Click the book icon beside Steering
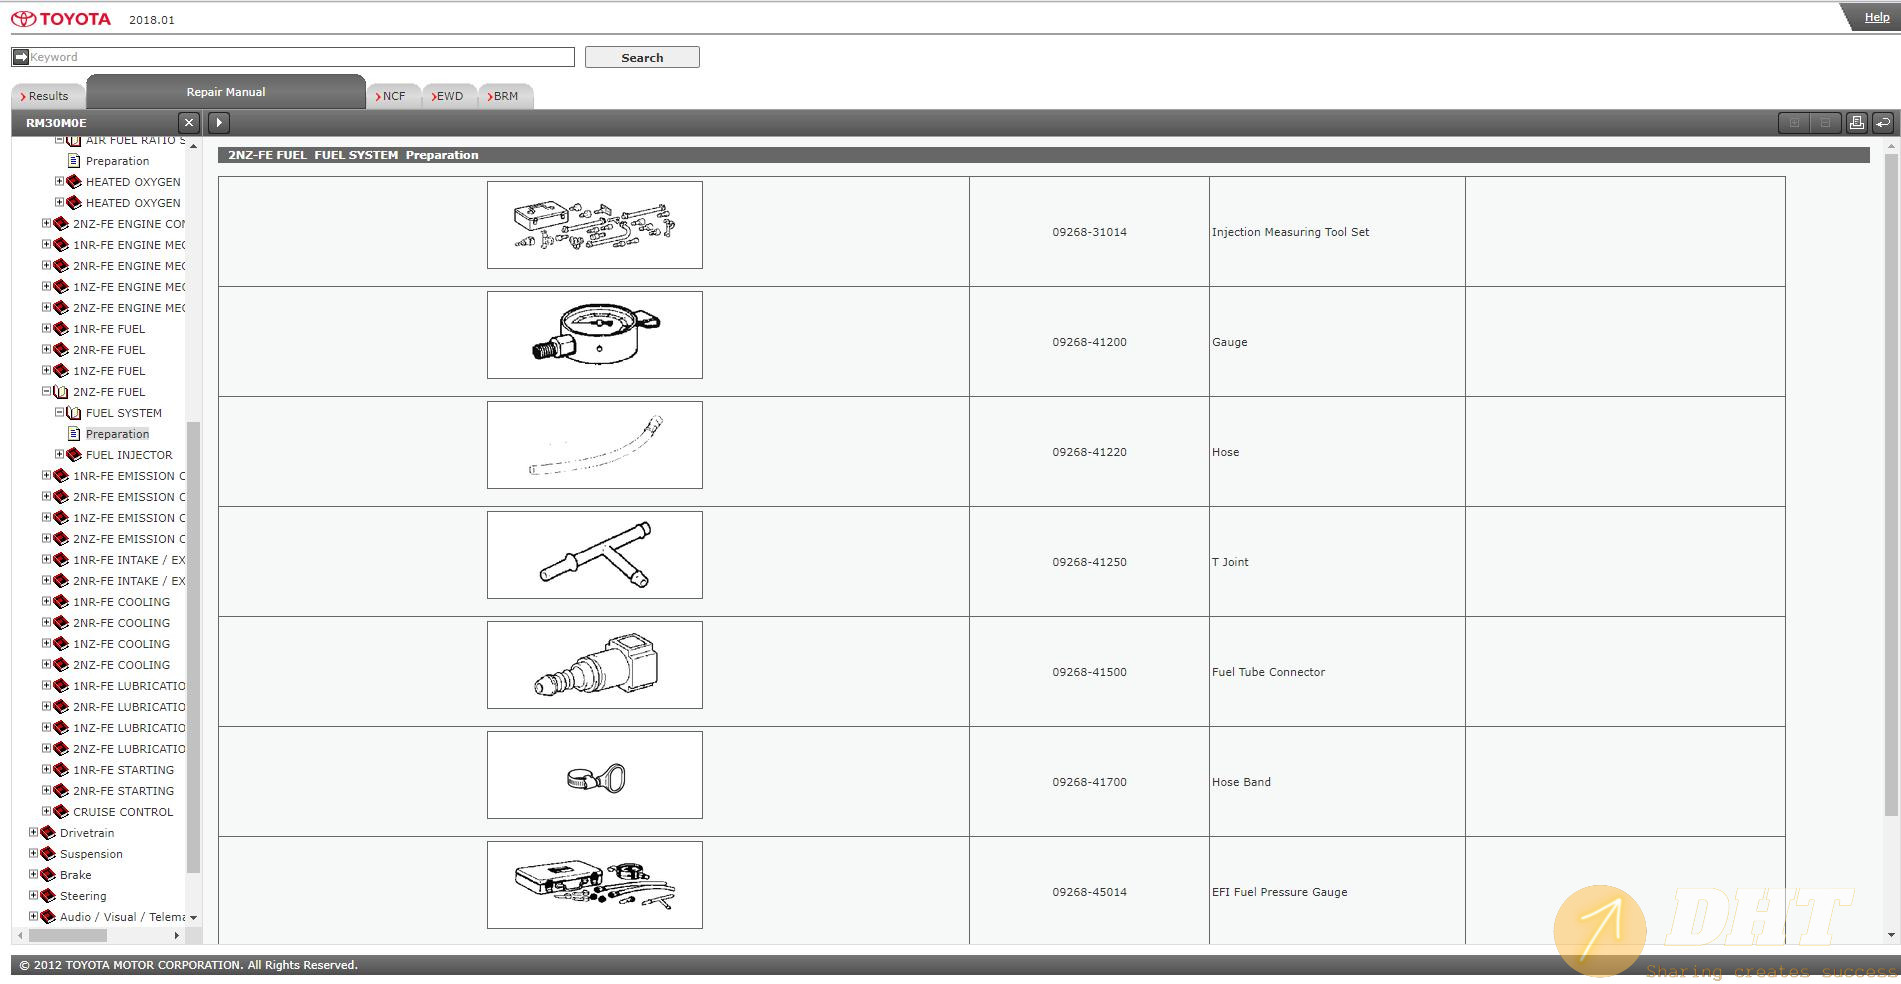This screenshot has width=1901, height=984. click(x=48, y=896)
